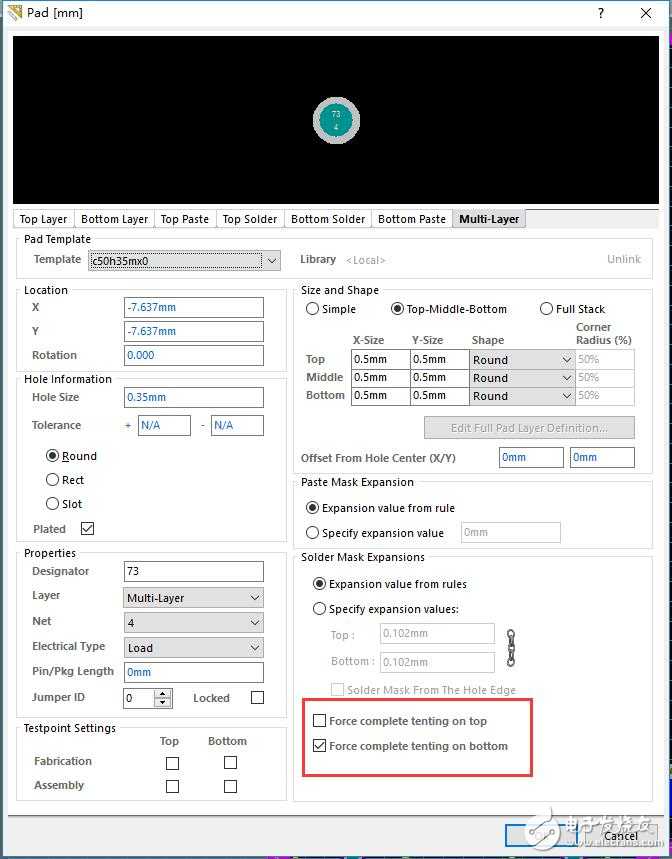This screenshot has width=672, height=859.
Task: Click the solder mask Top expansion field
Action: 437,633
